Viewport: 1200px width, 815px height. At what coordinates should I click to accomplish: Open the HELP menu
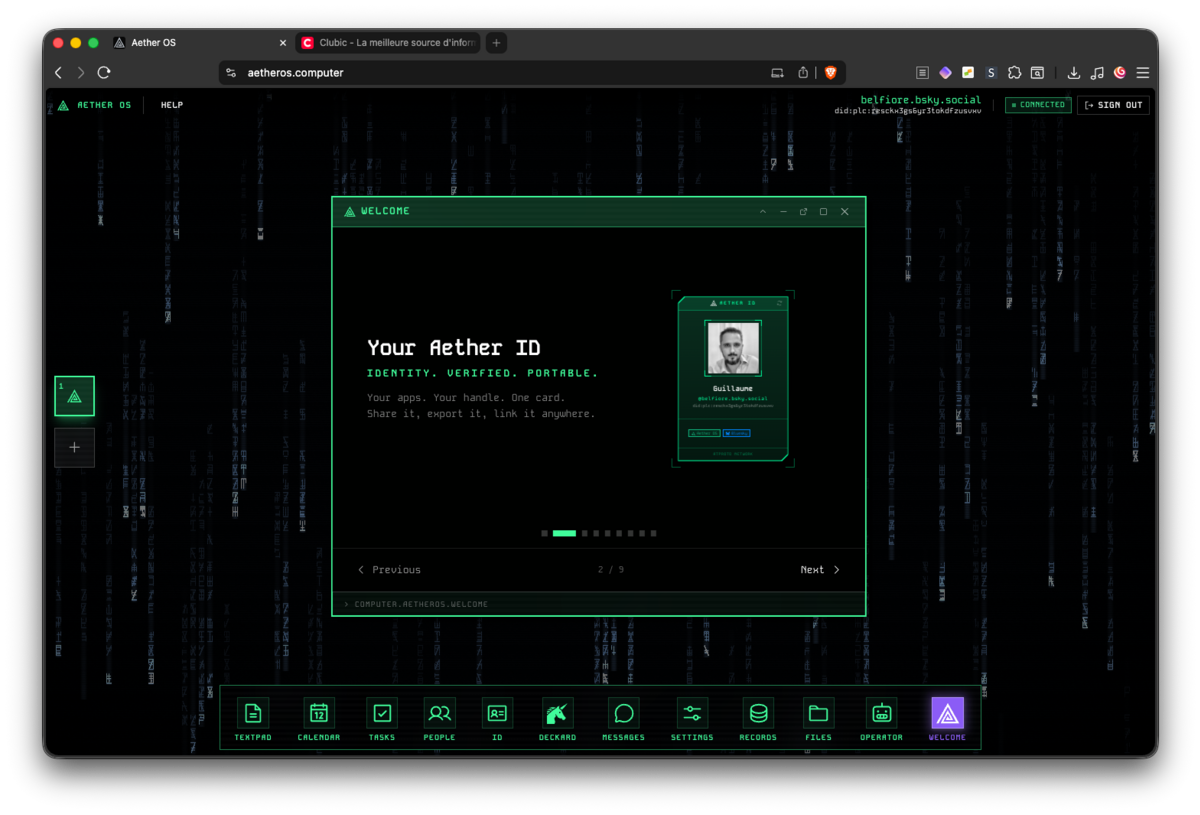coord(171,104)
